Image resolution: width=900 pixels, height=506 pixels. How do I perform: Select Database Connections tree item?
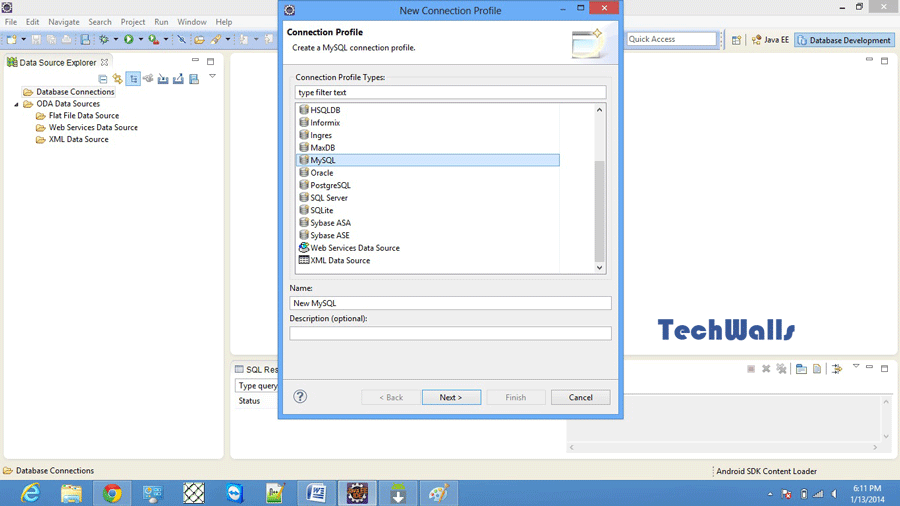click(x=68, y=92)
